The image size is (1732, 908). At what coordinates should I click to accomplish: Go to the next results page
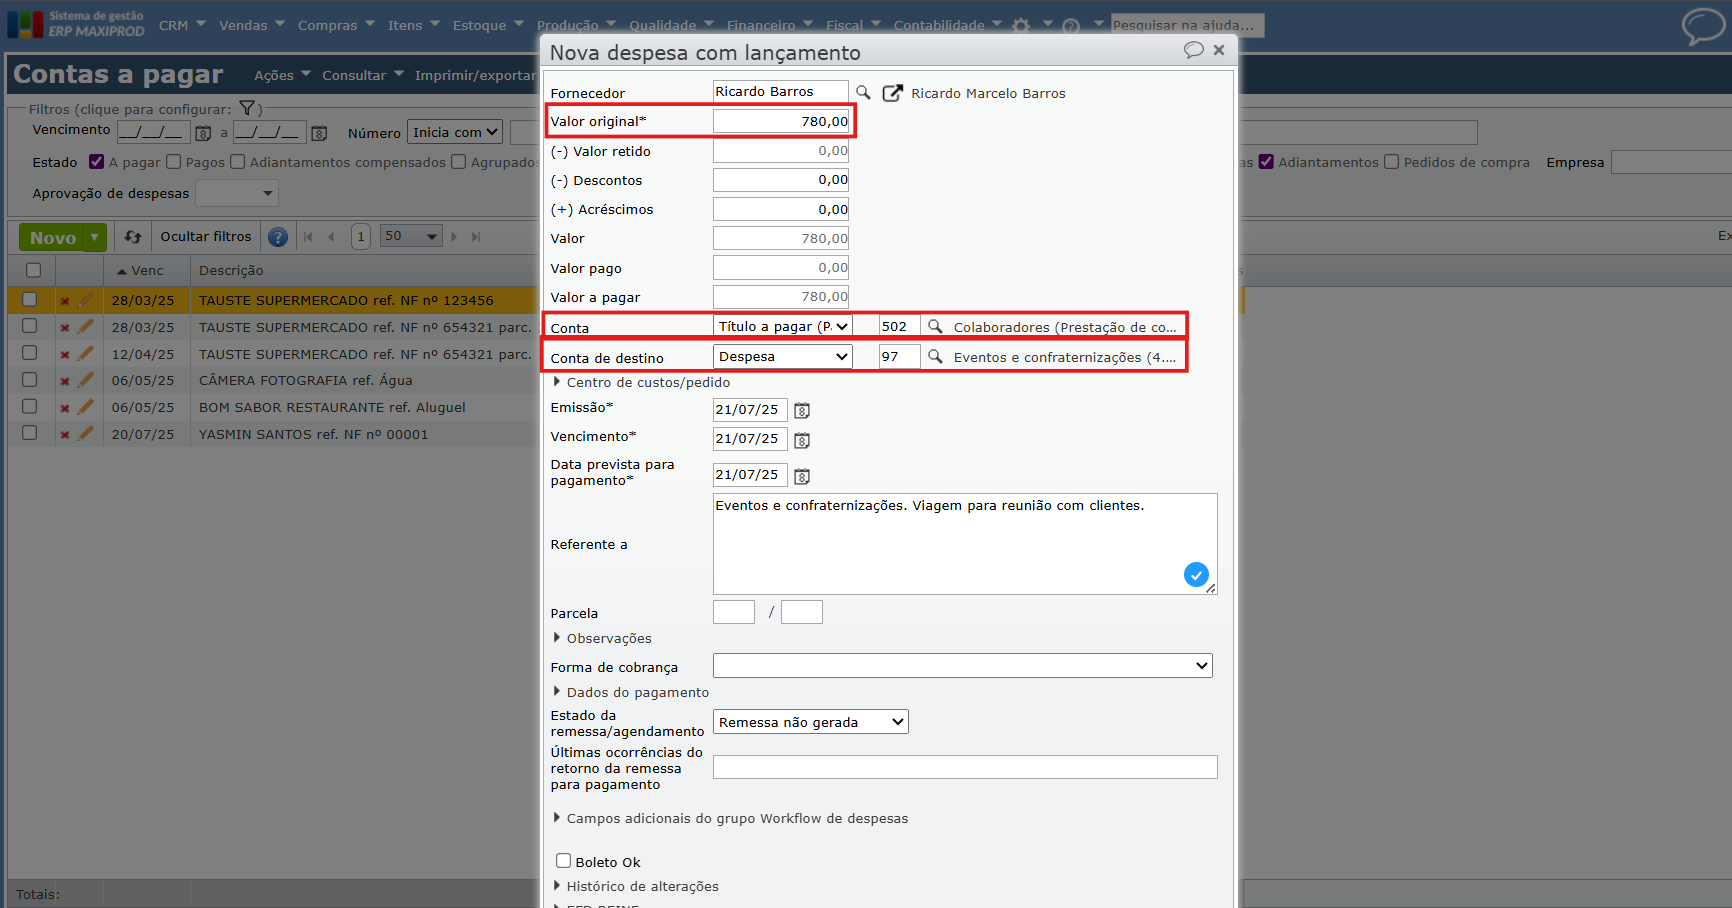click(x=454, y=237)
